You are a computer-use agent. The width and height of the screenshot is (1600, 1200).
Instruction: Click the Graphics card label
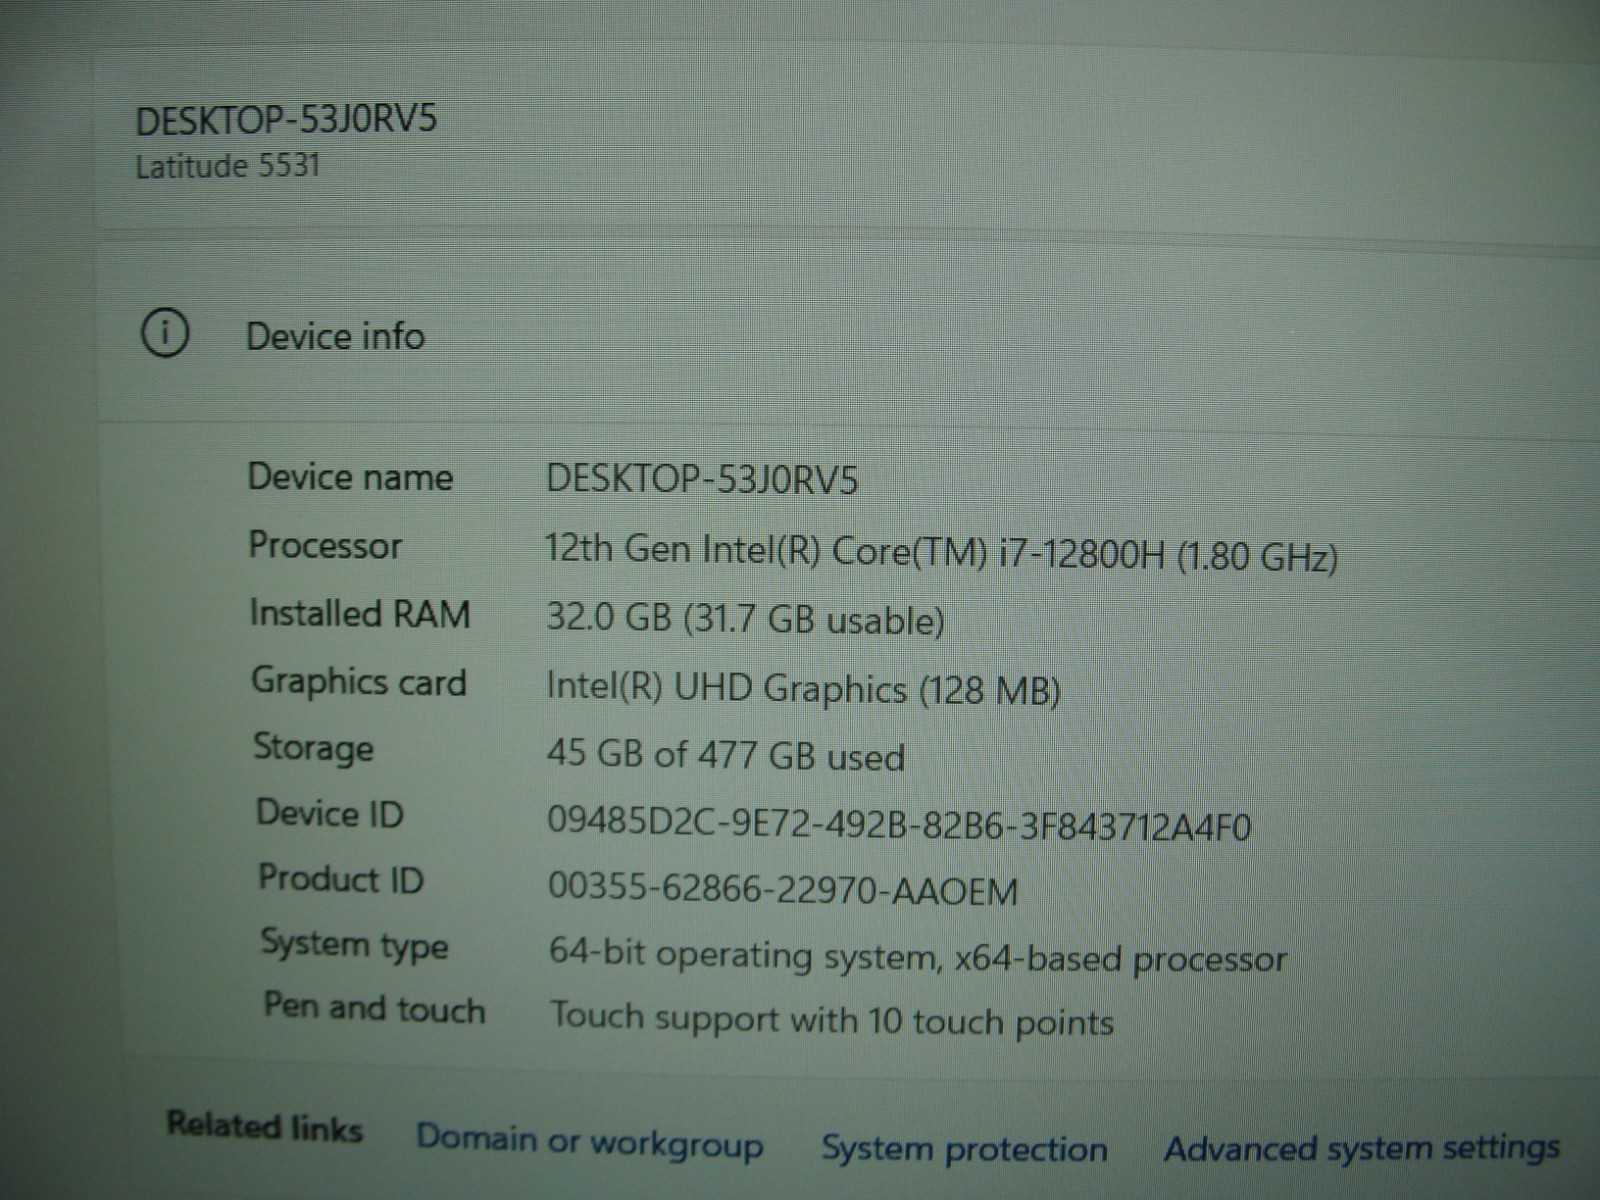point(359,682)
